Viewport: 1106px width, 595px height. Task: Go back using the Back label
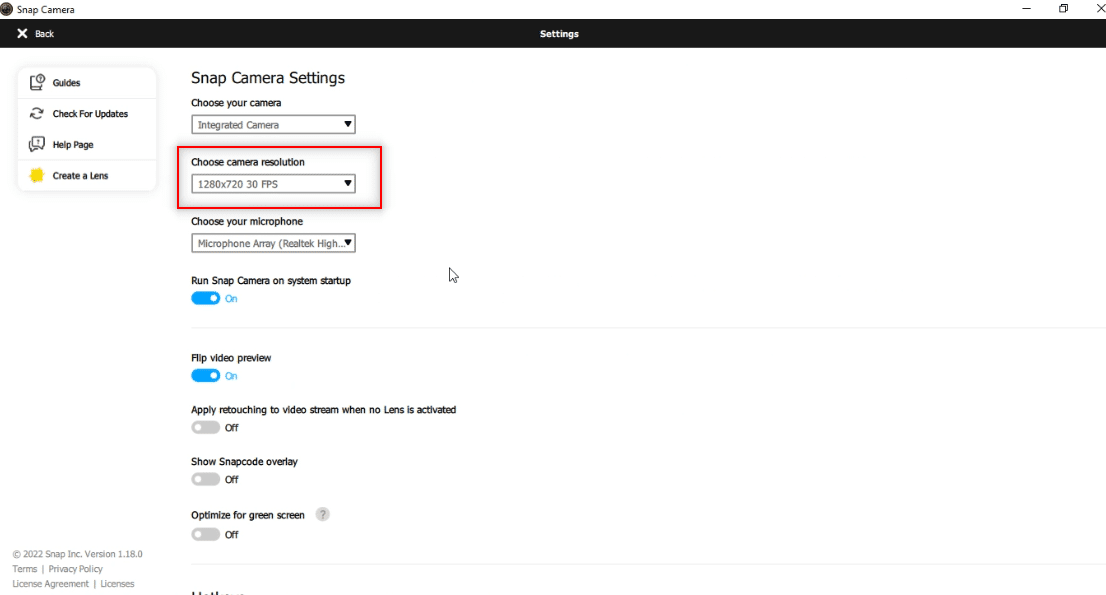44,34
